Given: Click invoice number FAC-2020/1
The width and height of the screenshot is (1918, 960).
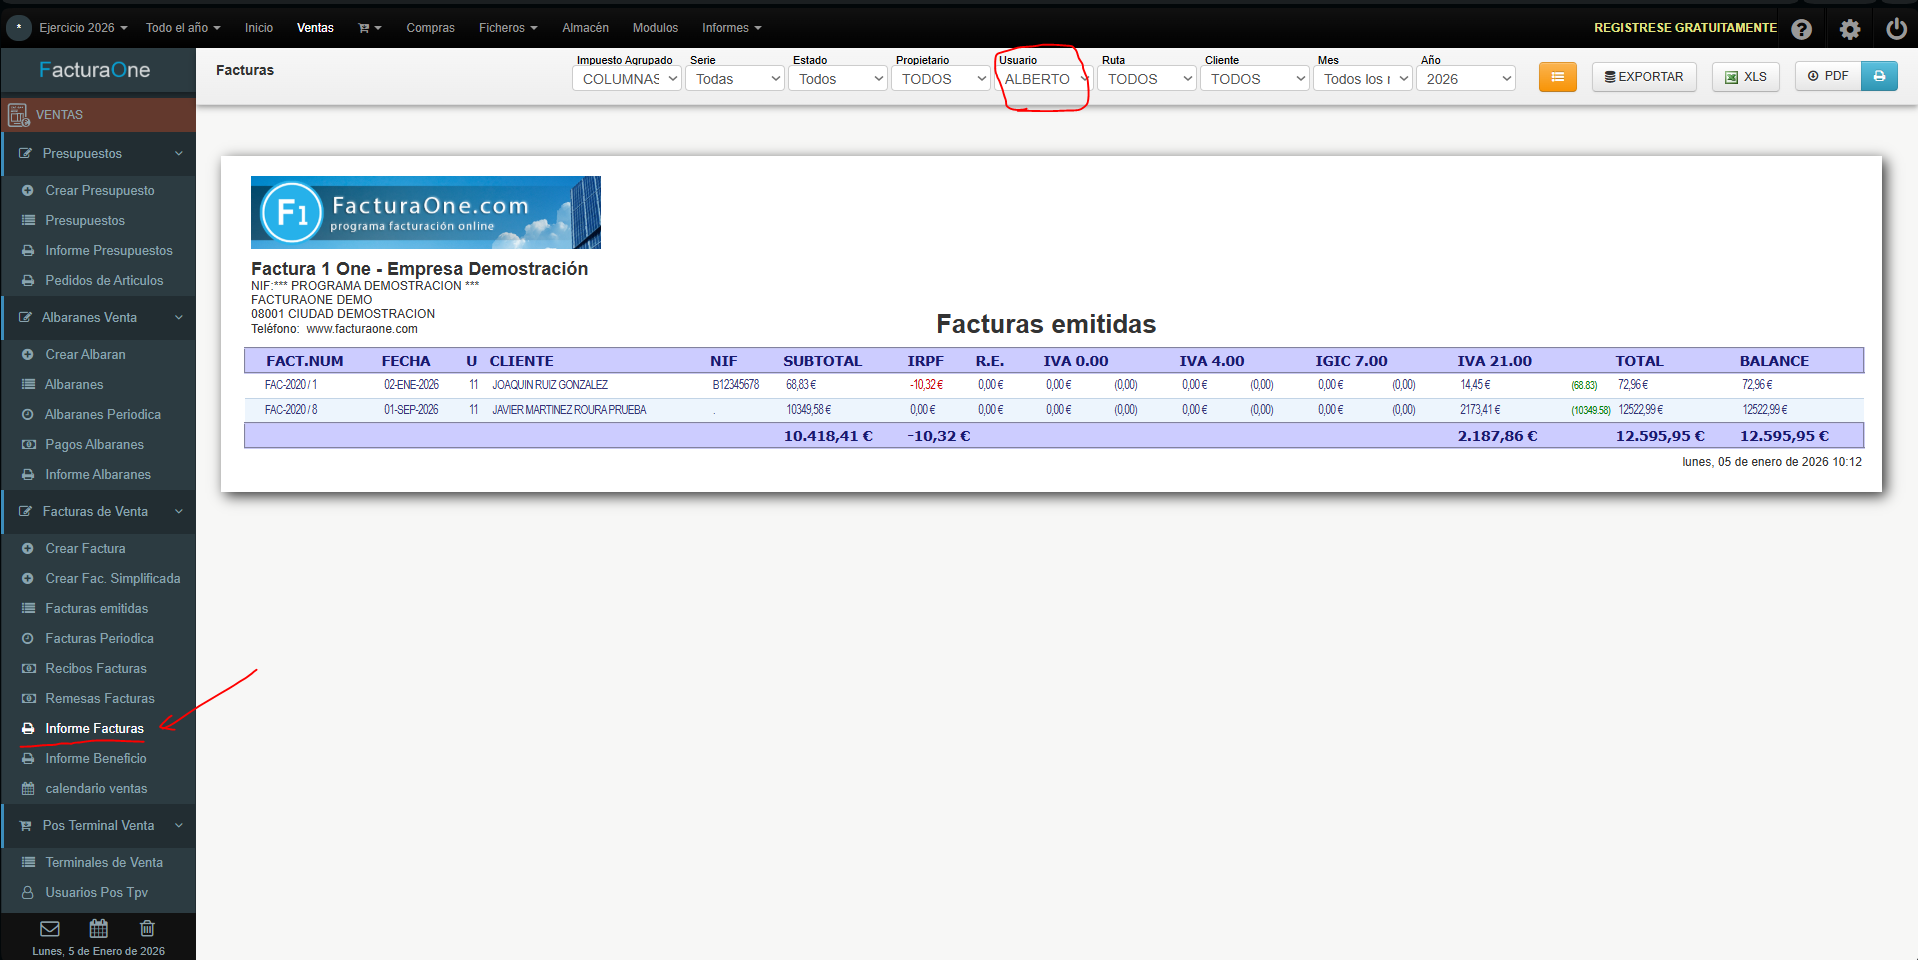Looking at the screenshot, I should tap(291, 385).
